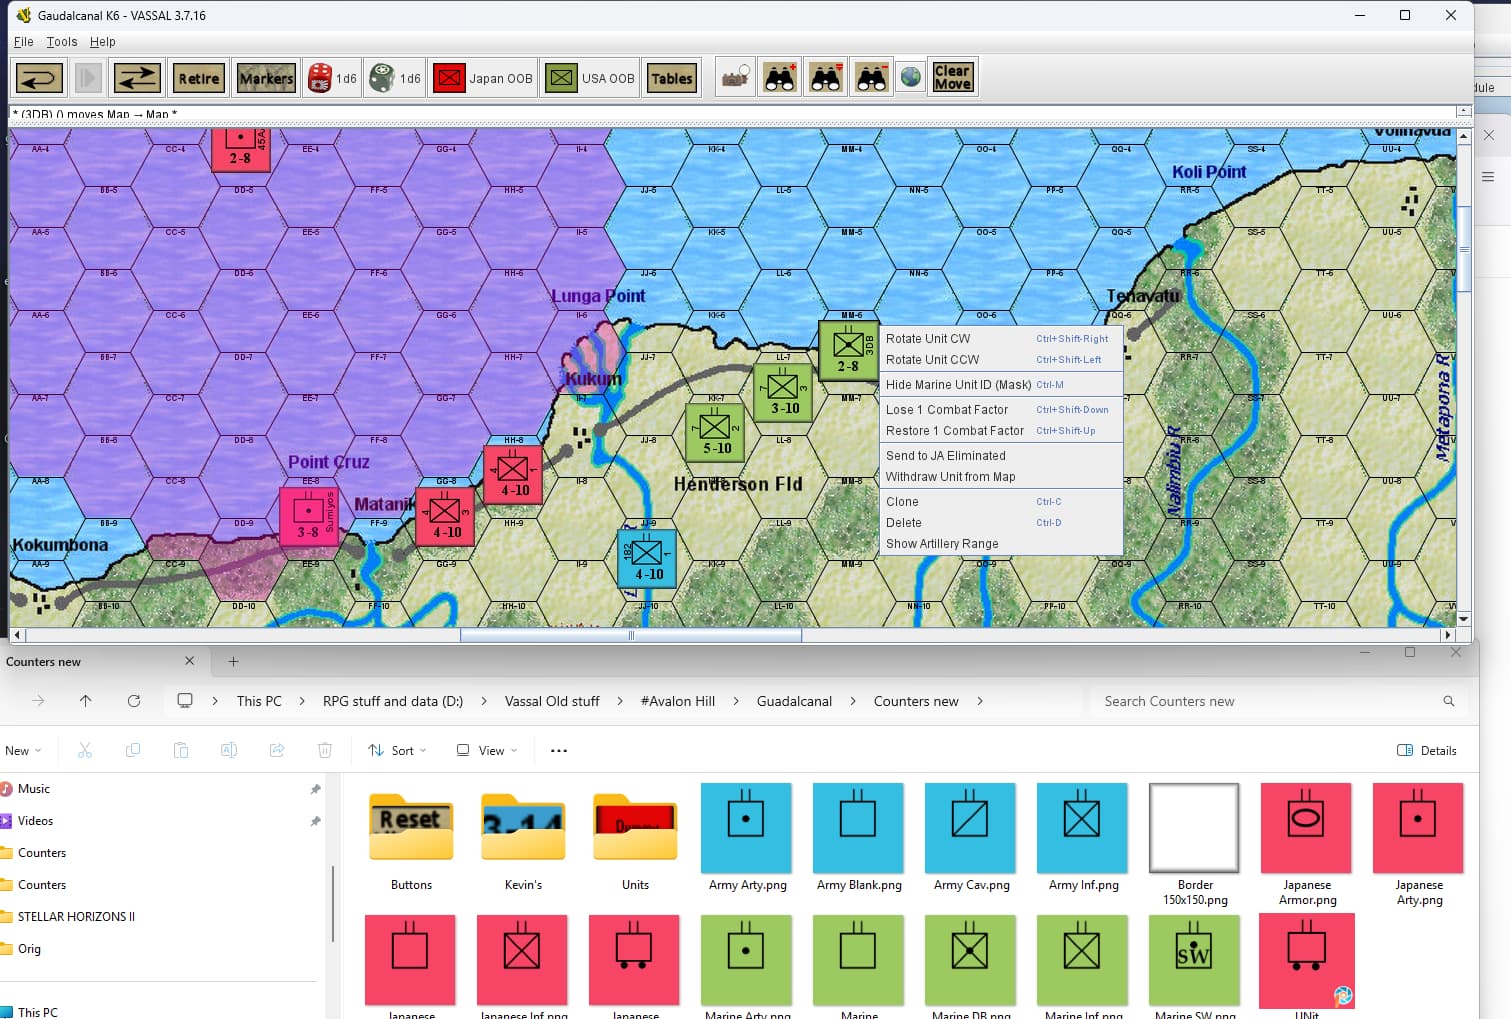Click the Clear Move button

click(952, 78)
